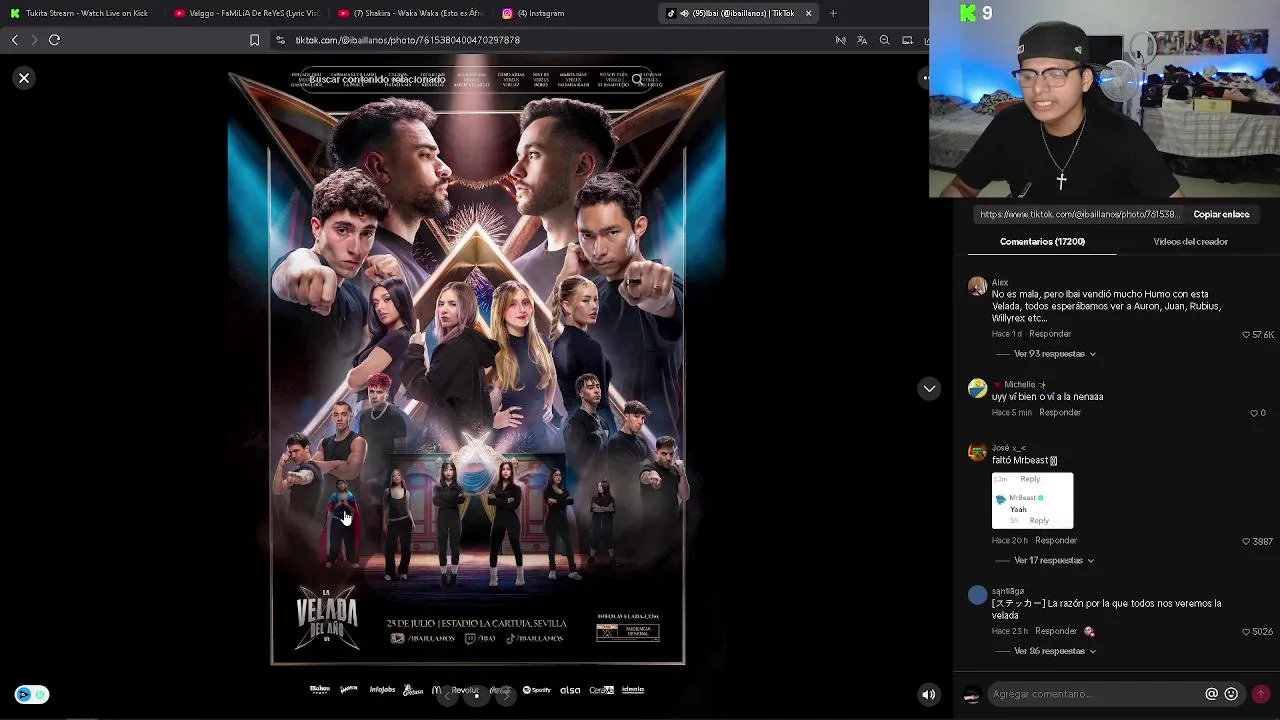Switch to Valggo FaMiLiA De ReYeS tab

(247, 13)
